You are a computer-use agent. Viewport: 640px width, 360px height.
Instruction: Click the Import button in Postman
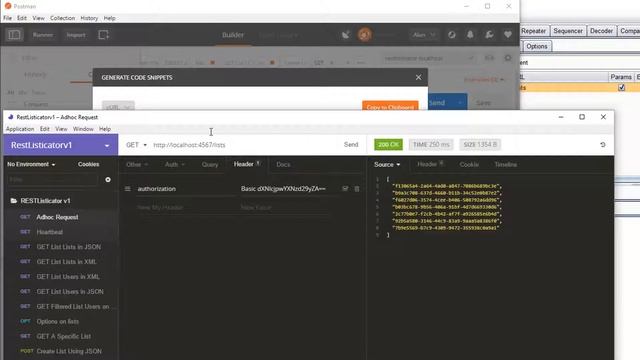tap(76, 35)
